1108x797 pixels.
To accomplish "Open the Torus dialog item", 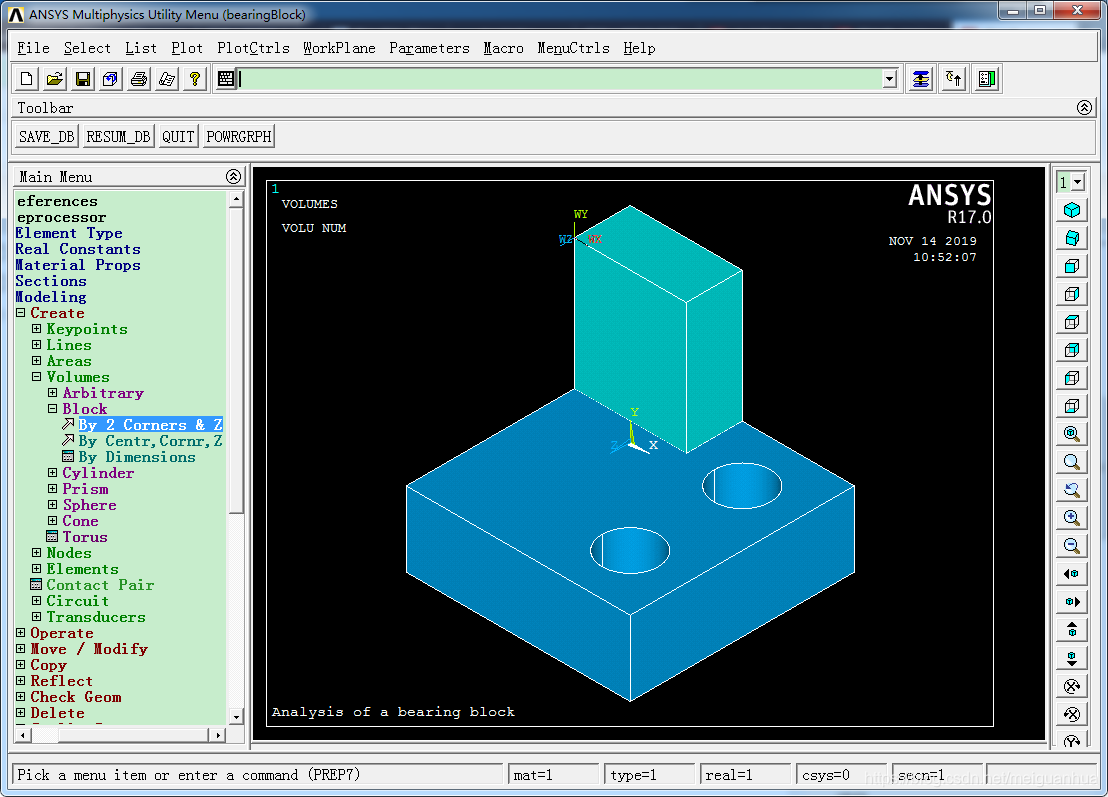I will tap(85, 537).
